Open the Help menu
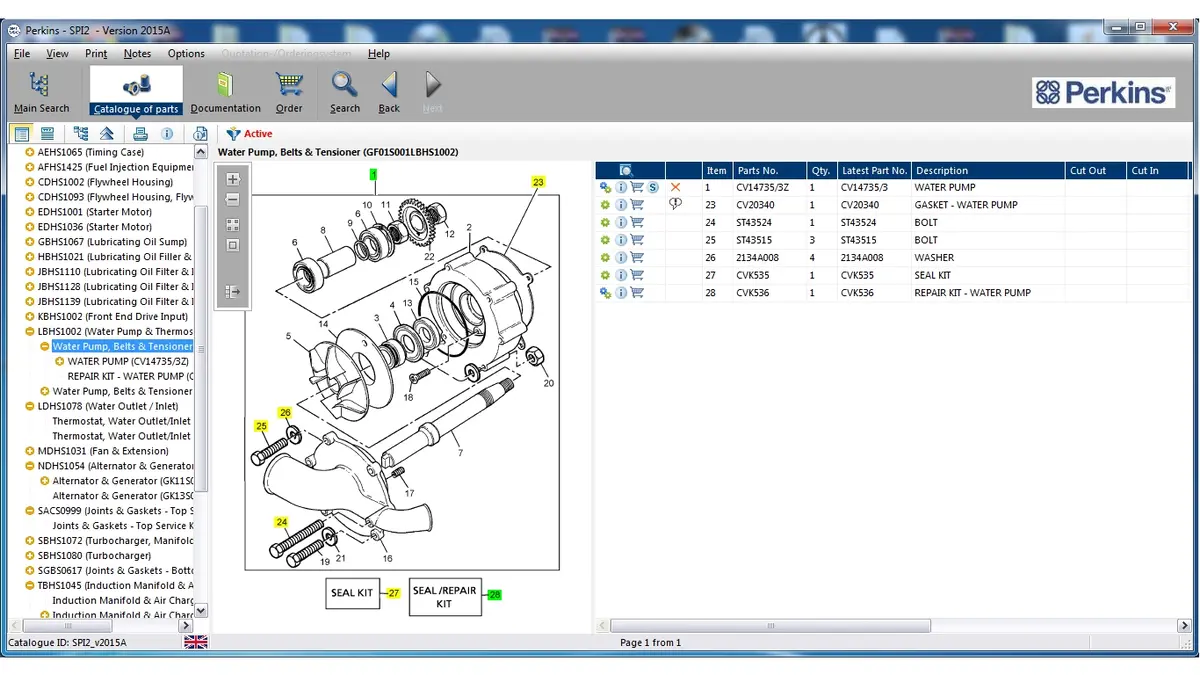This screenshot has height=675, width=1200. click(379, 54)
